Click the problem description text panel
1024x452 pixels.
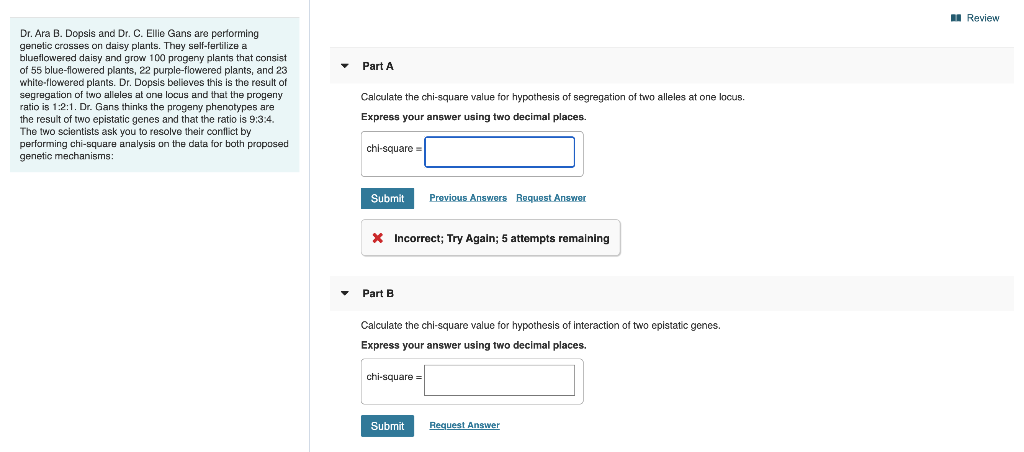155,95
